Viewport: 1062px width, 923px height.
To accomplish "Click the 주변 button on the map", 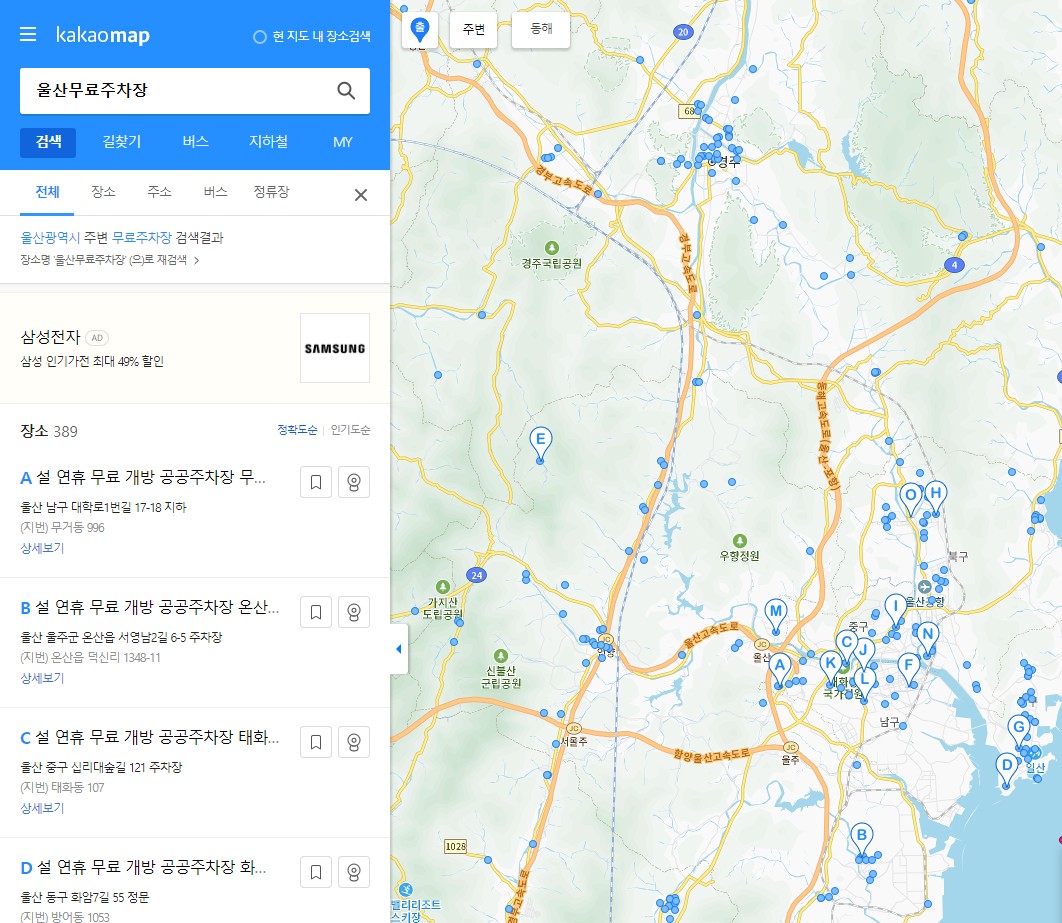I will point(473,30).
